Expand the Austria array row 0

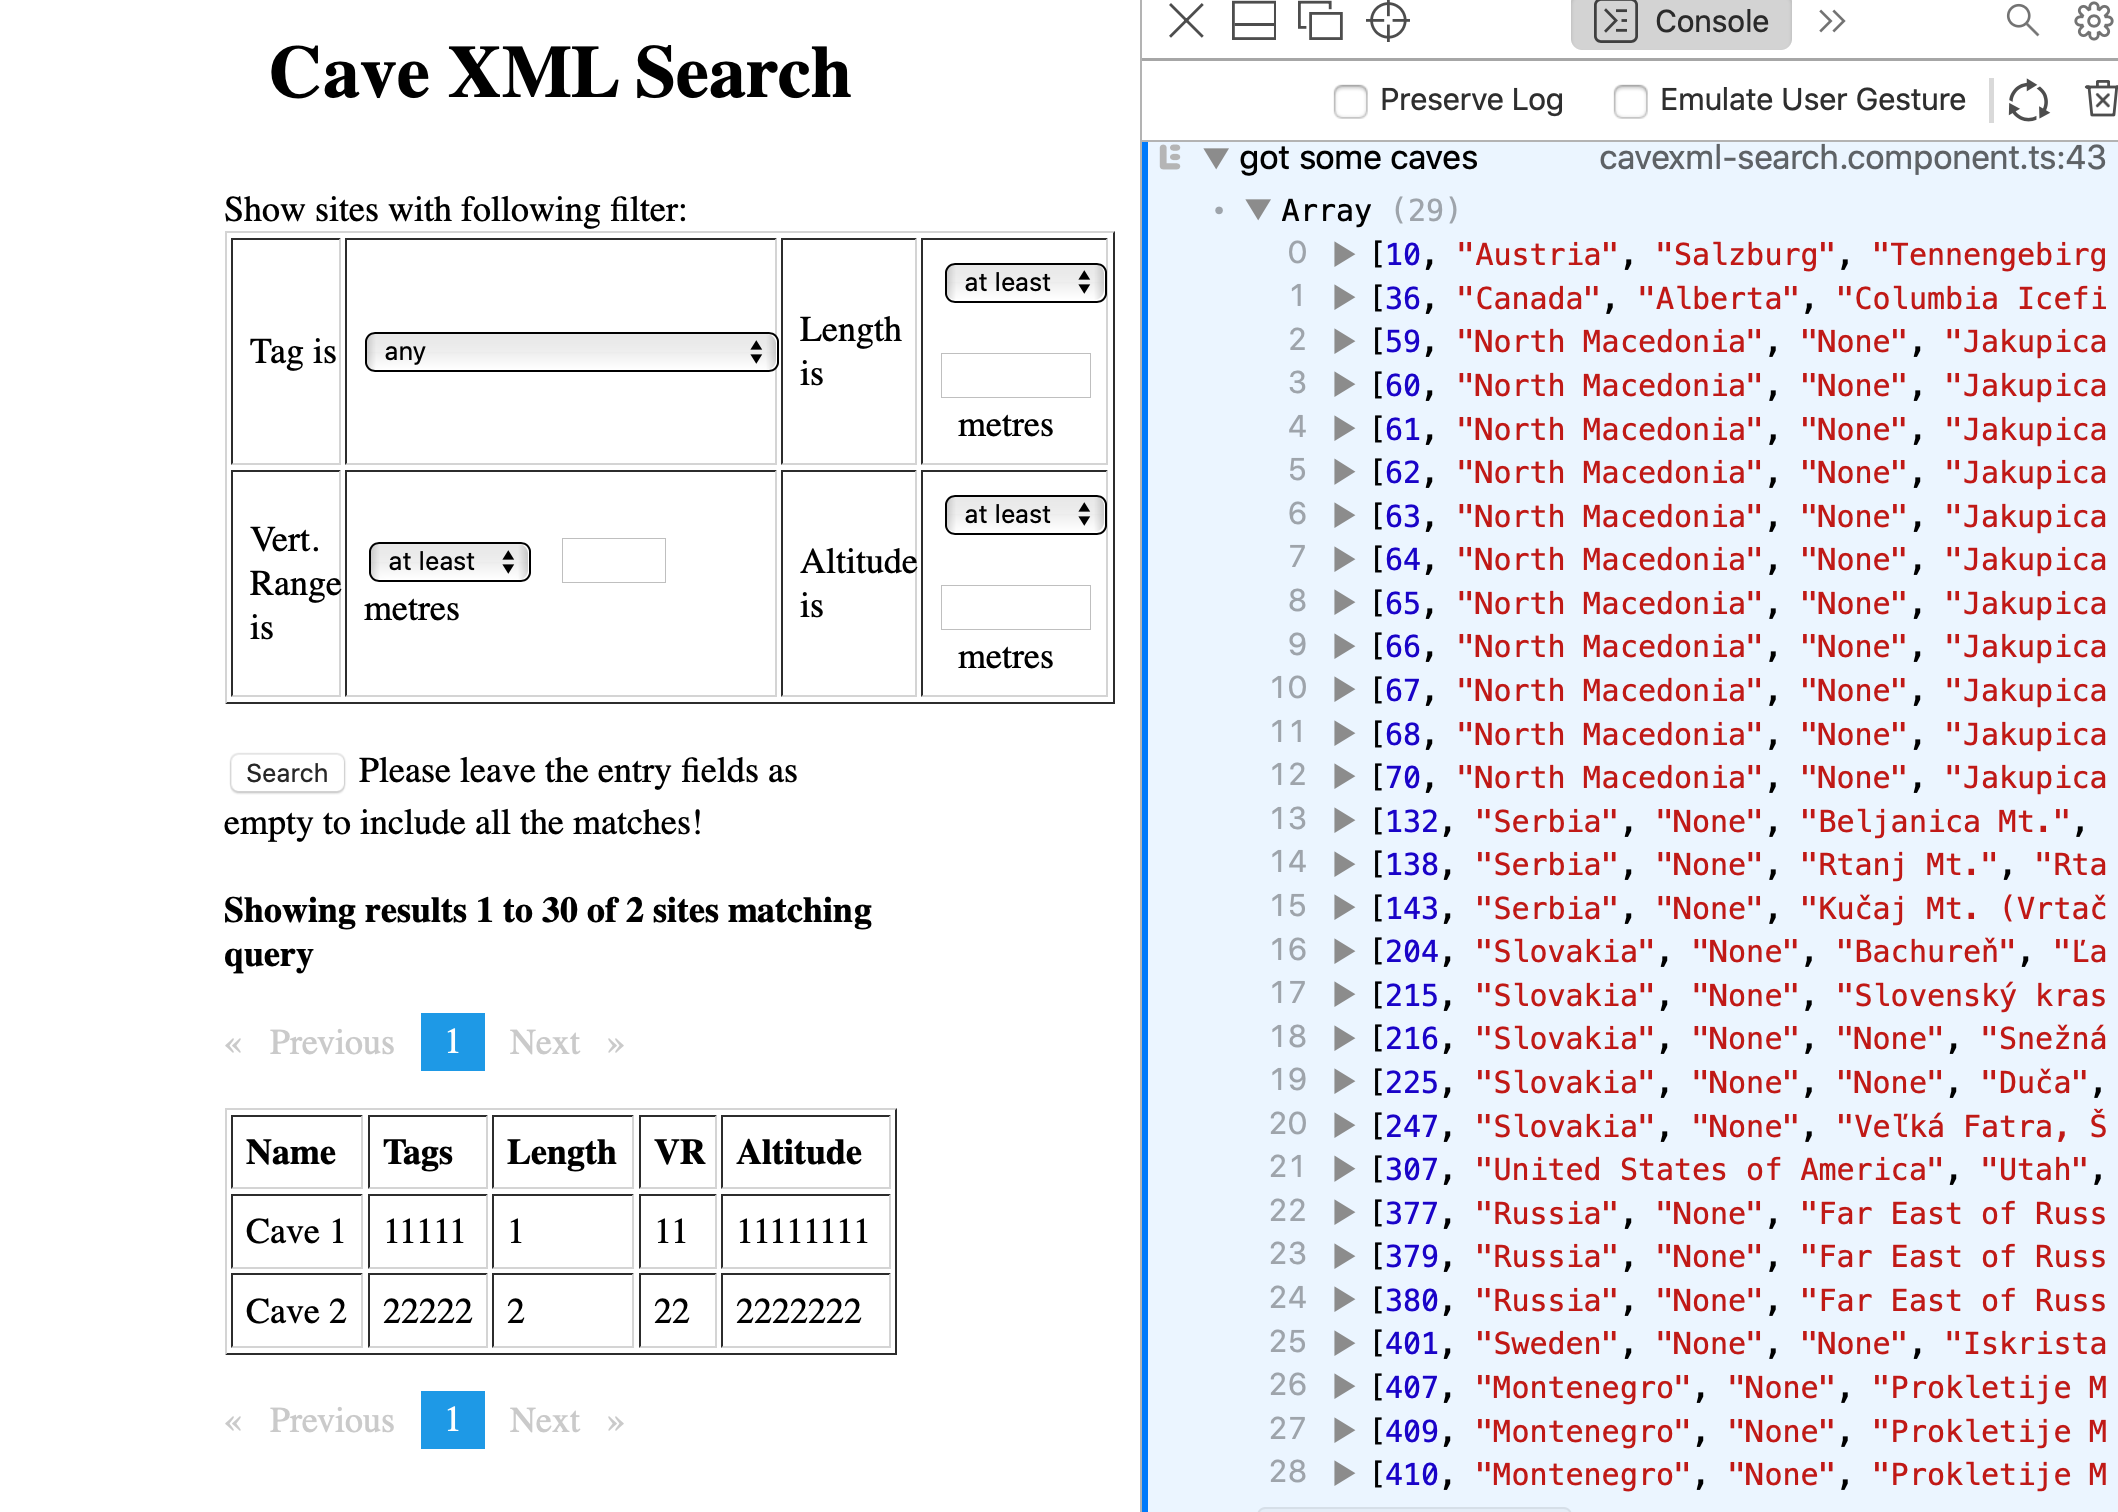pyautogui.click(x=1345, y=255)
